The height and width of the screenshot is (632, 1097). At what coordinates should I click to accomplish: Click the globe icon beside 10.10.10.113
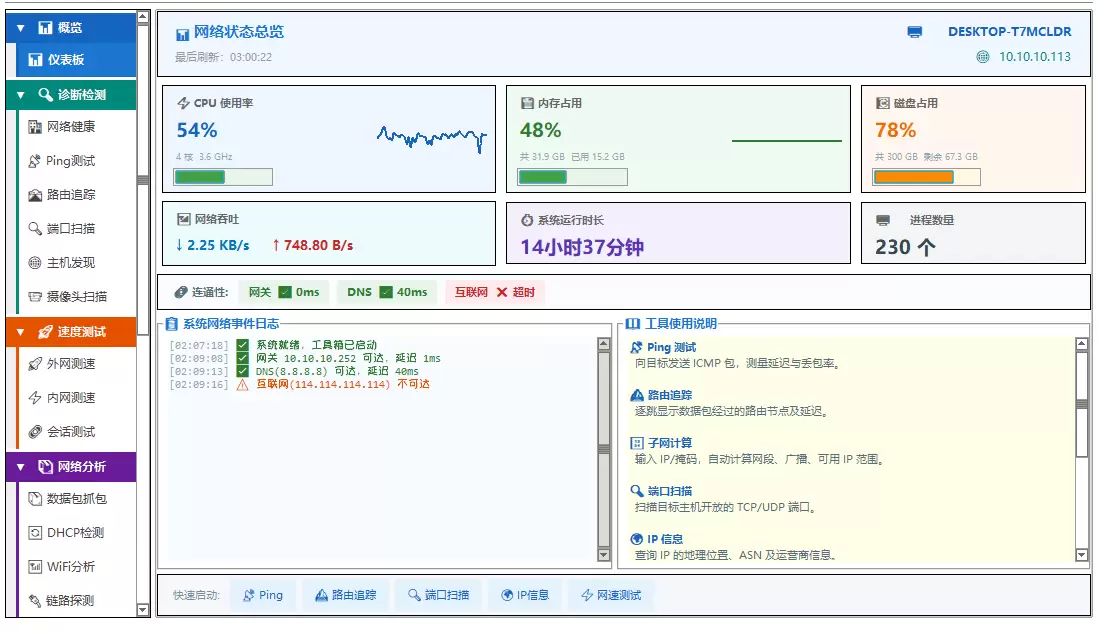tap(983, 57)
